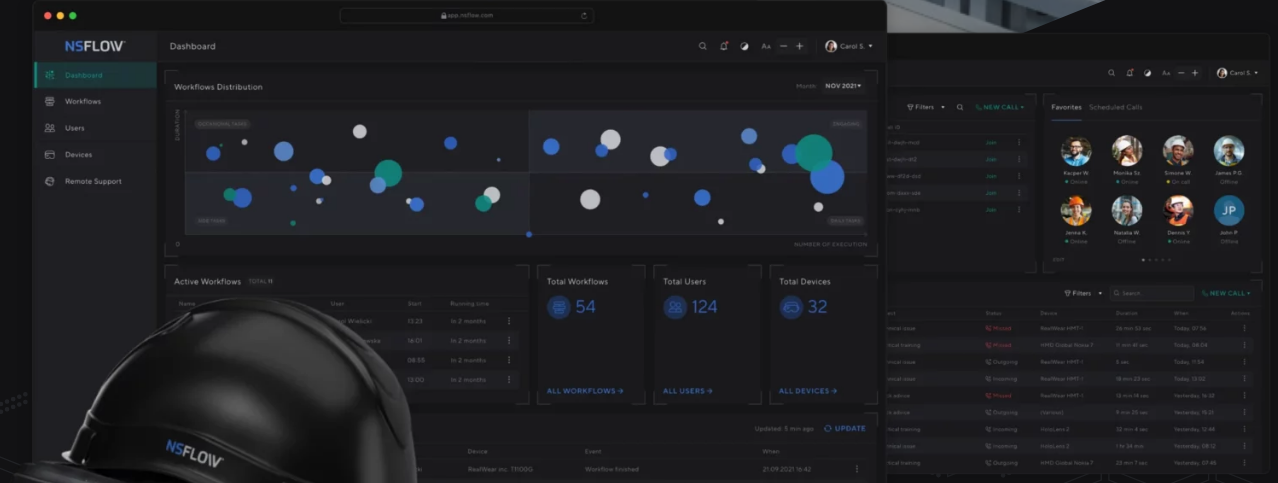Click the Total Workflows icon beside 54

tap(559, 307)
